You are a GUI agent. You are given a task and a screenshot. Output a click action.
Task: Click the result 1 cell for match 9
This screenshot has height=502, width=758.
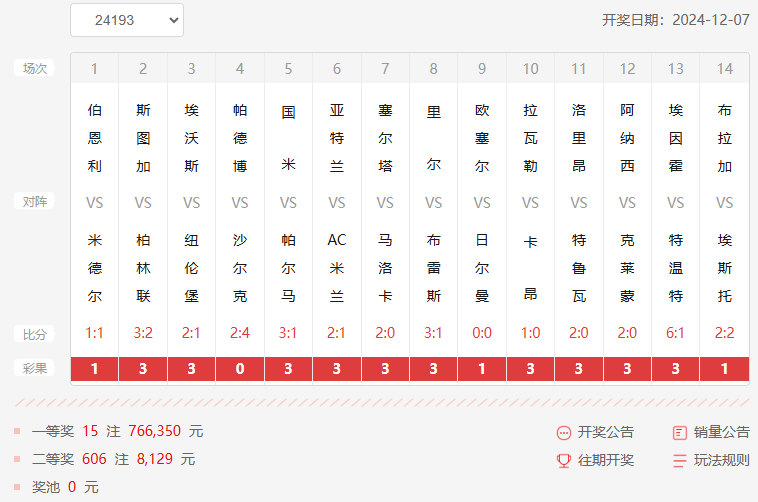click(482, 369)
